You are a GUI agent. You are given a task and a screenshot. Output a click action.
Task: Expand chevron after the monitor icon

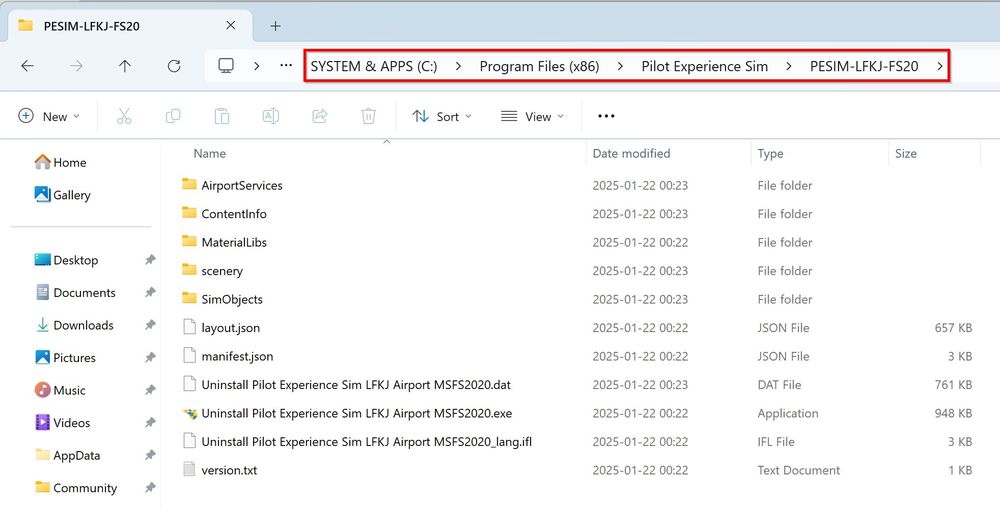pyautogui.click(x=256, y=66)
